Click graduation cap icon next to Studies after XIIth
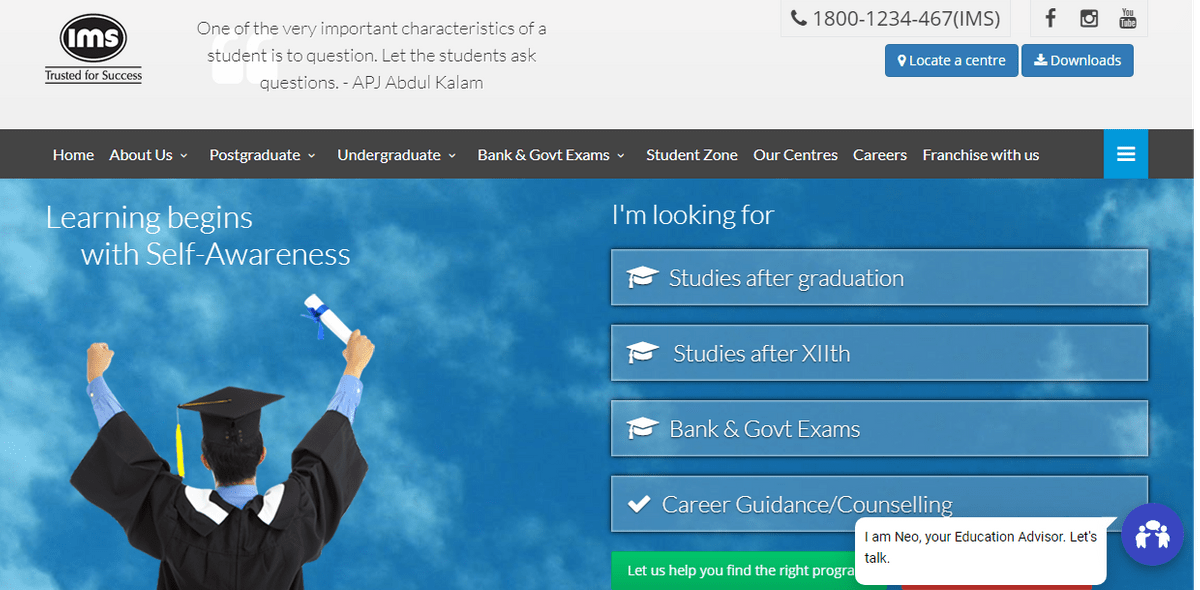The height and width of the screenshot is (590, 1200). [642, 353]
